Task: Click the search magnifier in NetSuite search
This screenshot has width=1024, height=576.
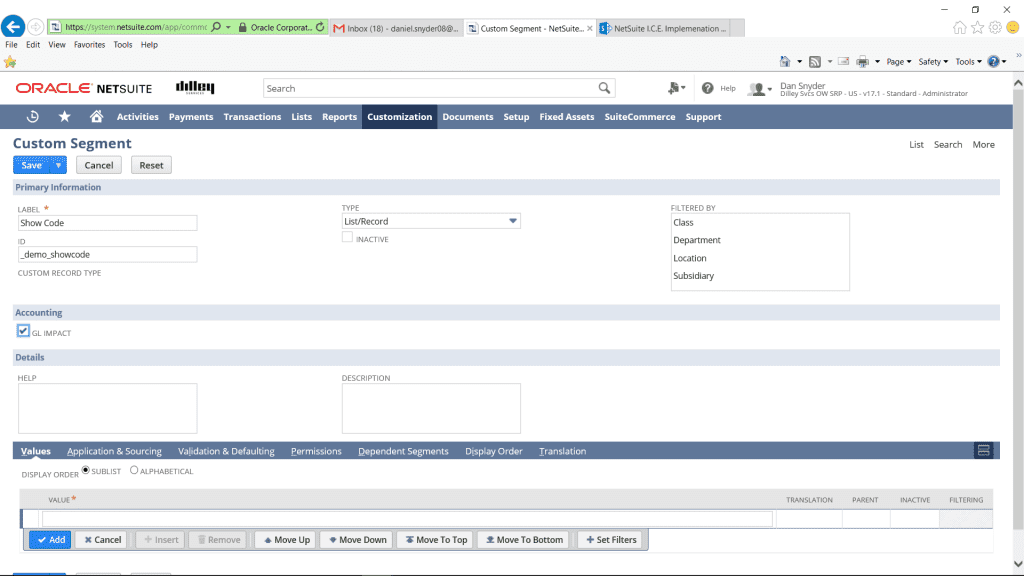Action: point(604,88)
